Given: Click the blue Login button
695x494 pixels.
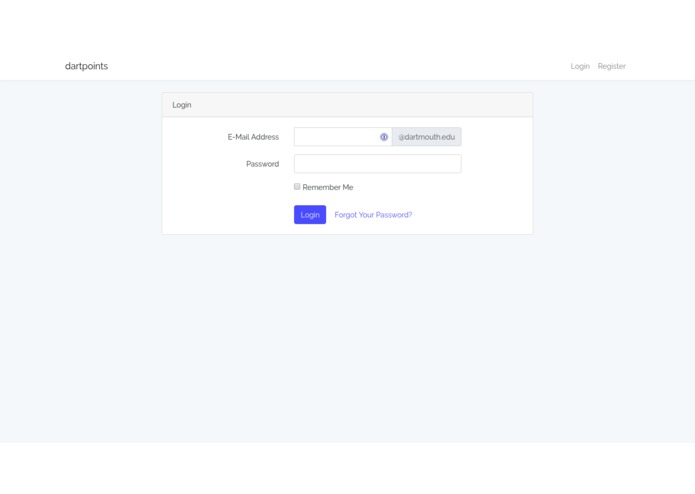Looking at the screenshot, I should 310,214.
